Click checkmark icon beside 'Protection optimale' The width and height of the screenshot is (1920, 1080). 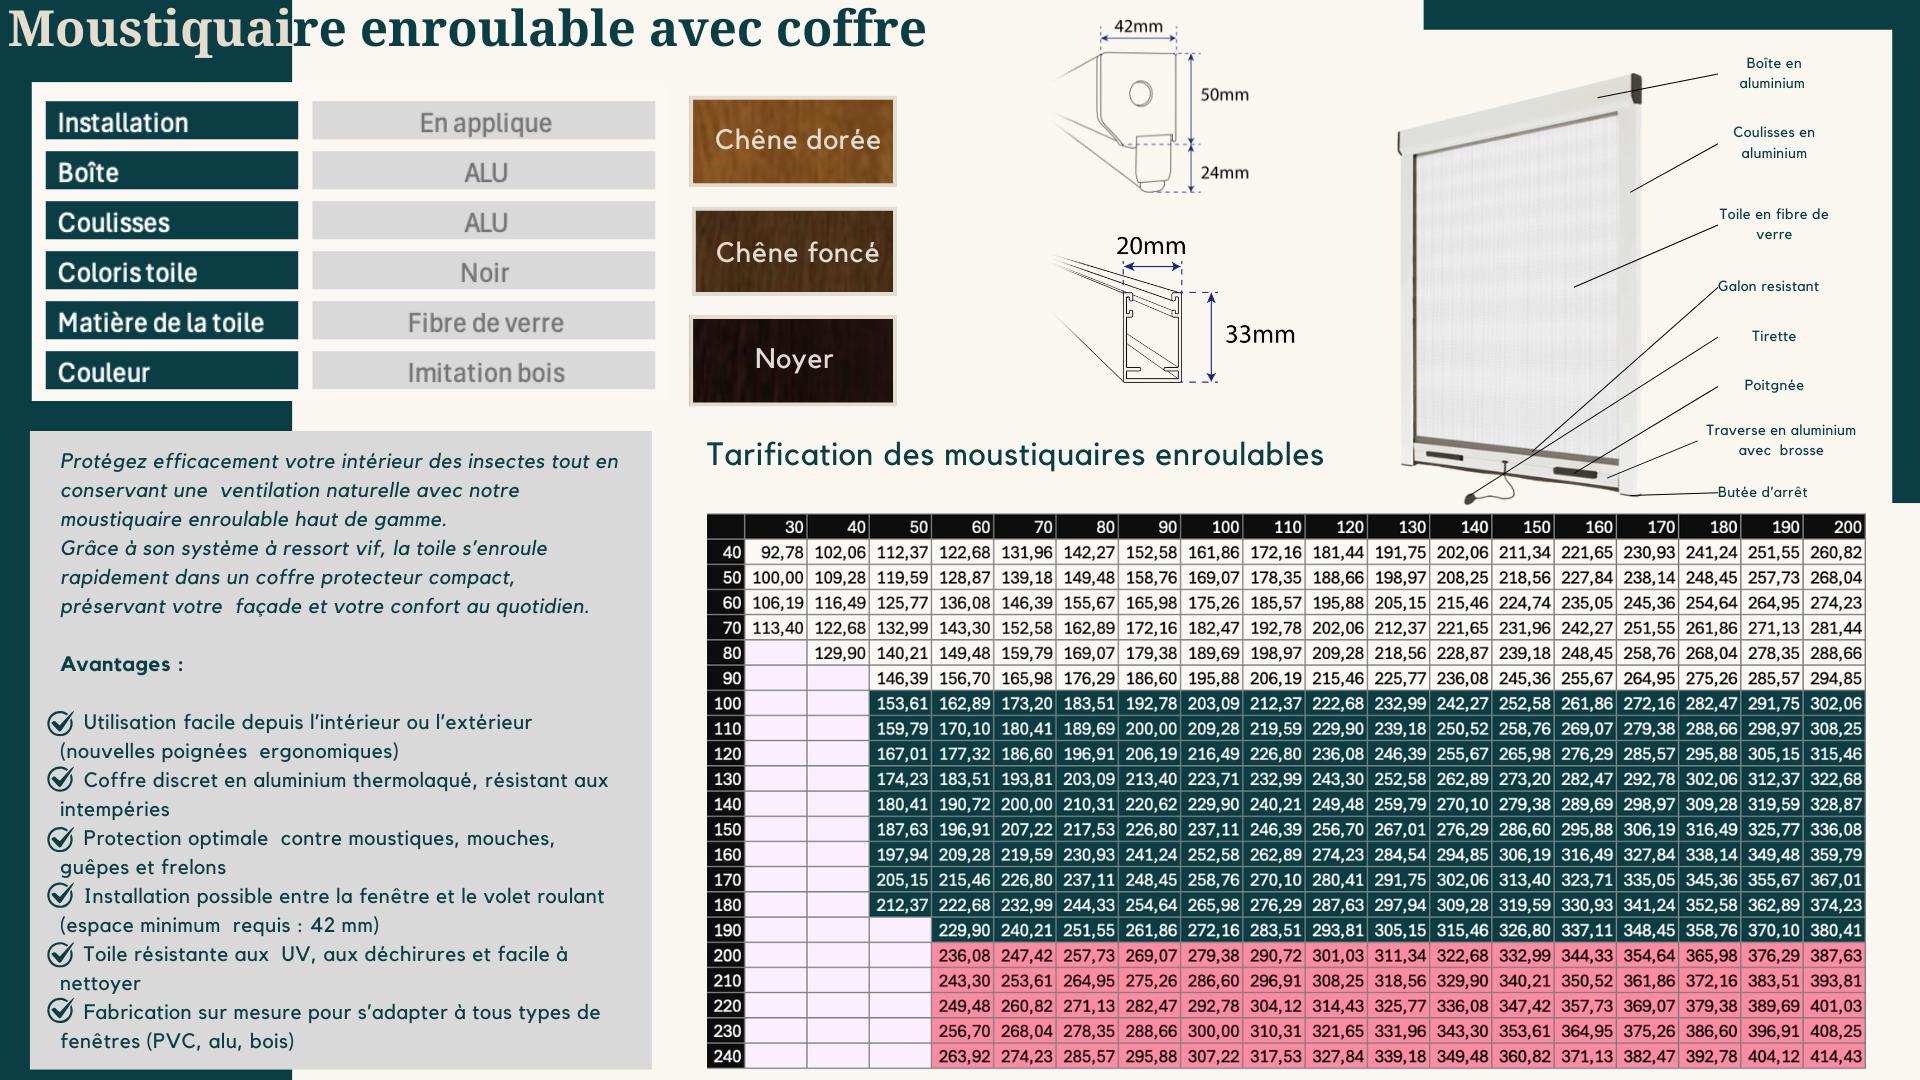[x=61, y=838]
